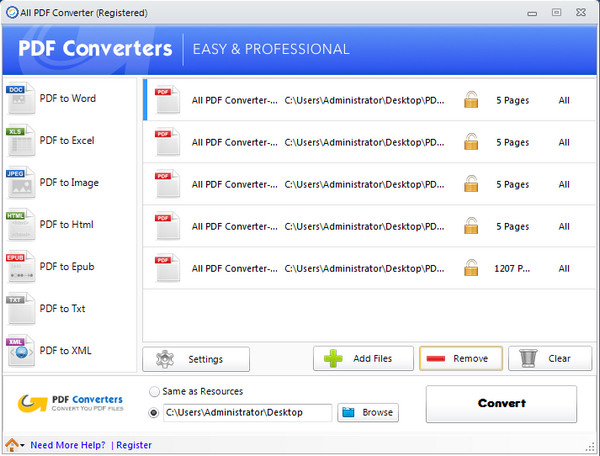Screen dimensions: 600x456
Task: Pick the PDF to Image JPEG icon
Action: point(21,182)
